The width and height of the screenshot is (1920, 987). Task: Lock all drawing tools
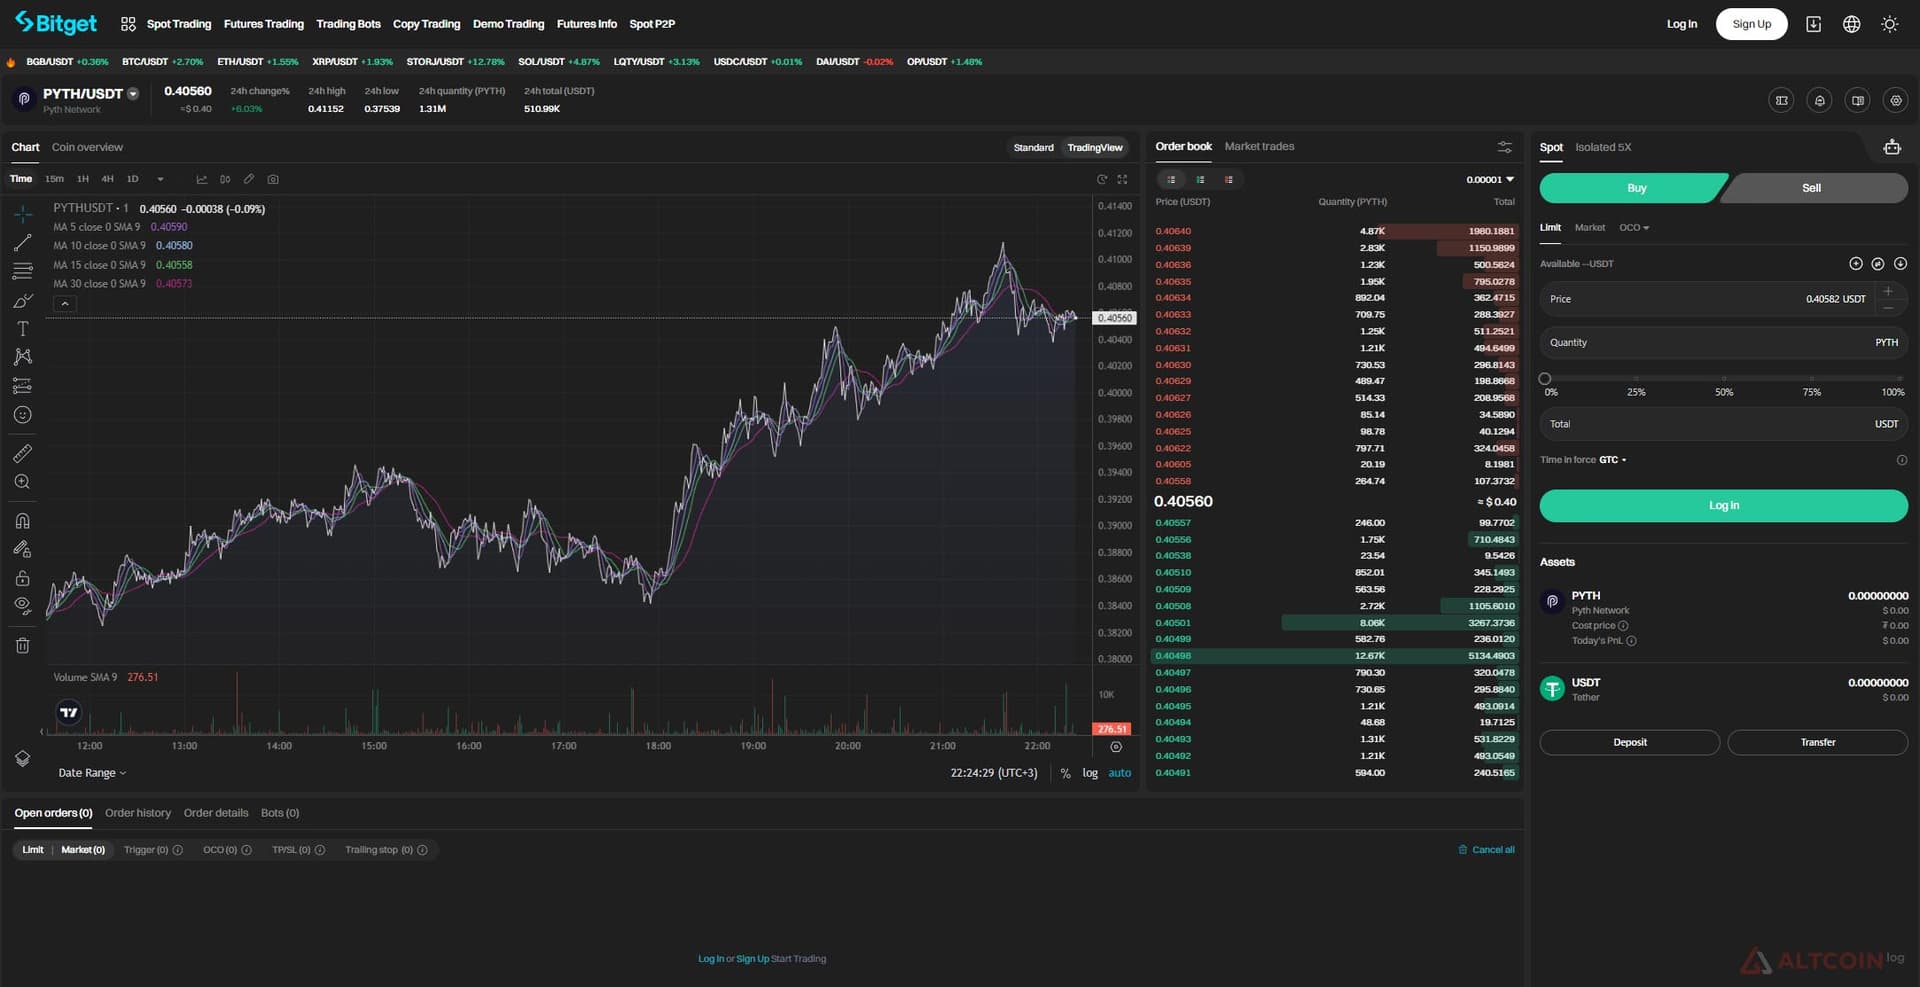click(23, 579)
